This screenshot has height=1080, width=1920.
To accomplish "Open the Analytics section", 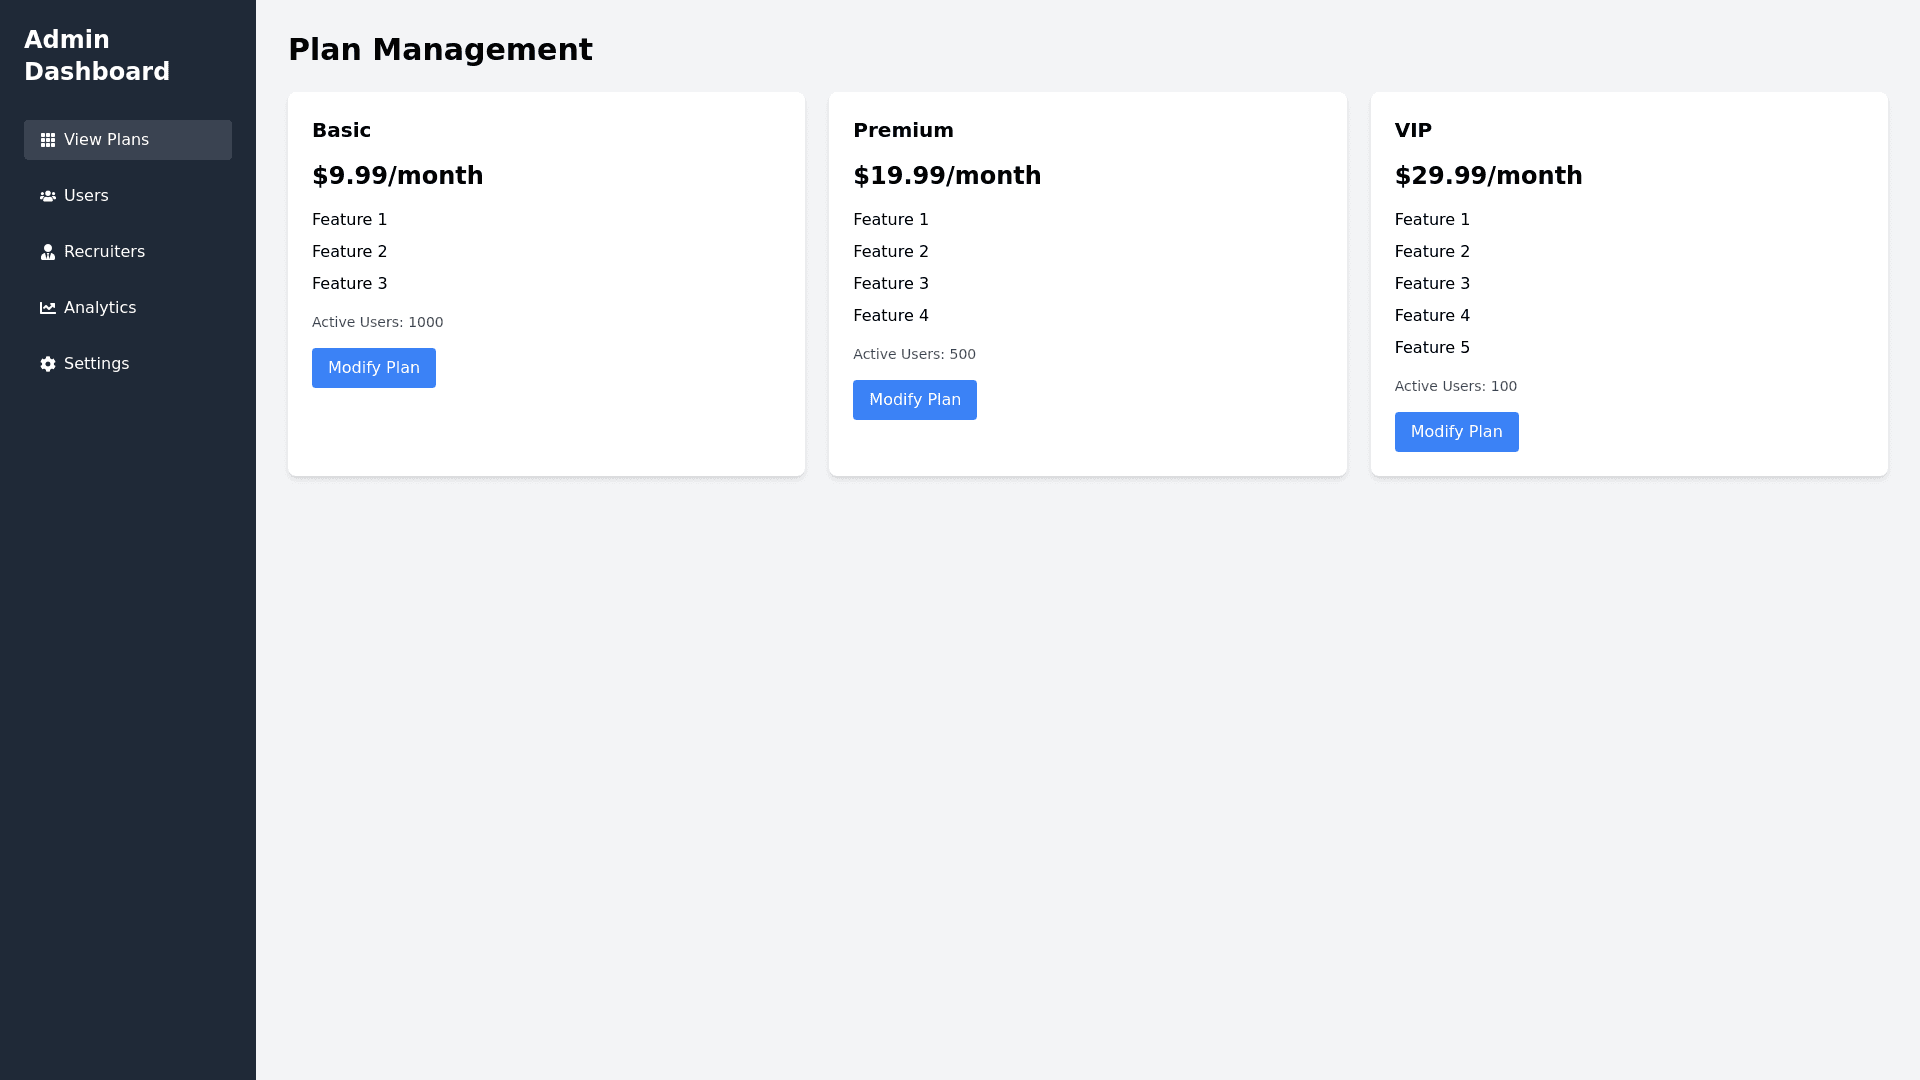I will (x=100, y=308).
